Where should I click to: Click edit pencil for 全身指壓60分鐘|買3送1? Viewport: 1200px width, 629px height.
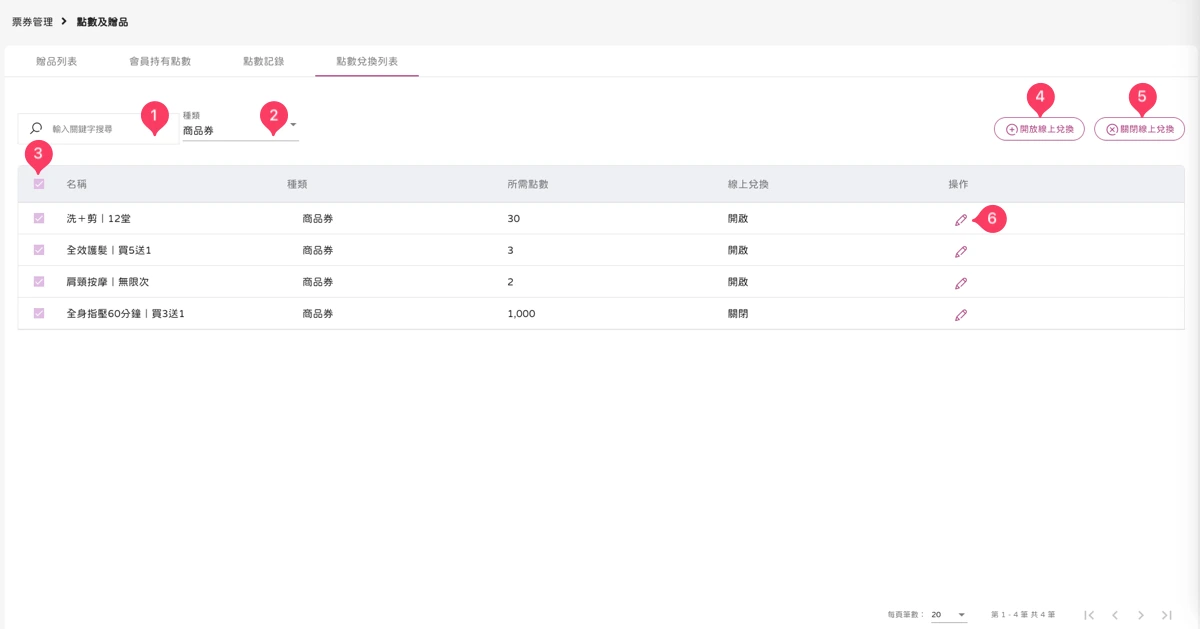(x=961, y=315)
